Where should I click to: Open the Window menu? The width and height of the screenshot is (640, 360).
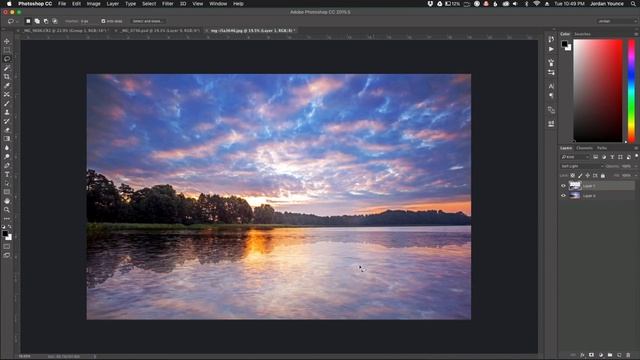(218, 4)
